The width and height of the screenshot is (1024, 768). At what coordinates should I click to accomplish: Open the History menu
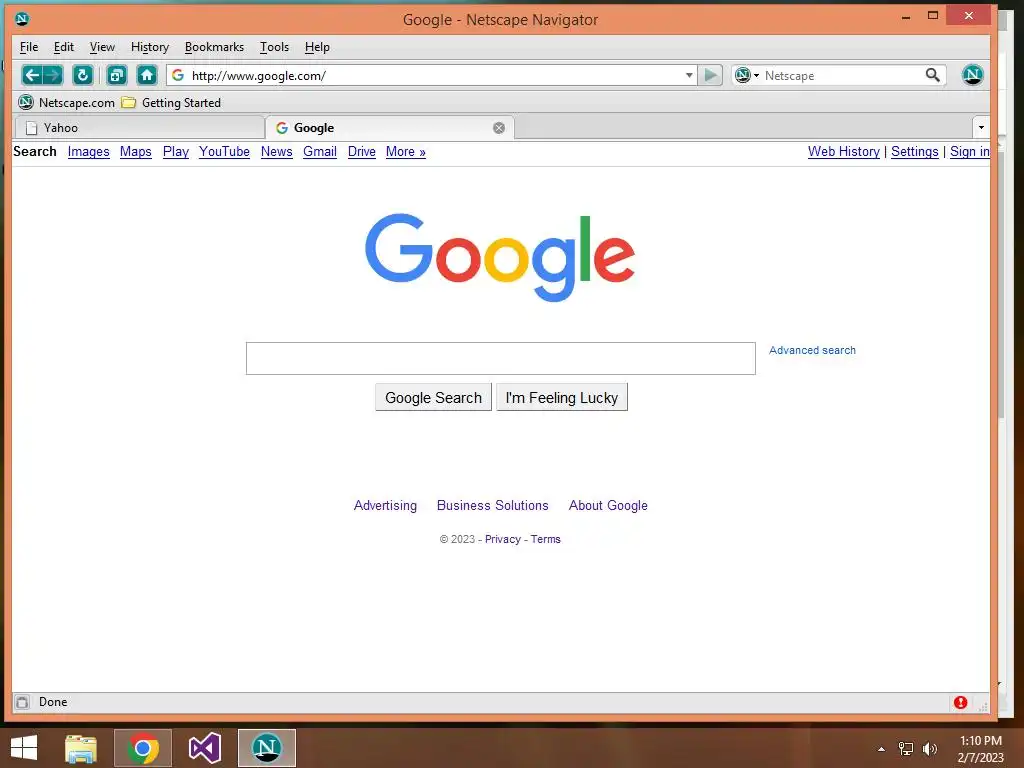[x=150, y=47]
